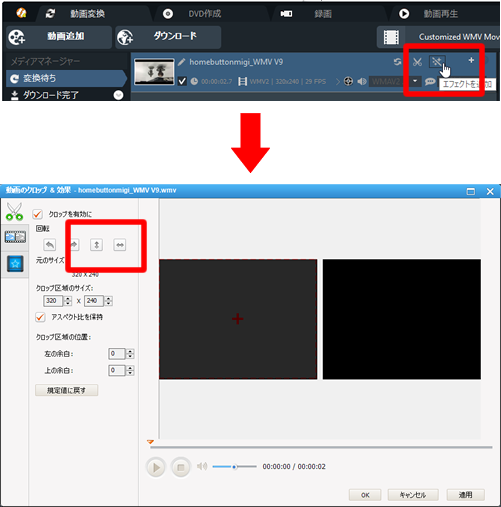Flip the video vertically
The image size is (501, 507).
point(97,245)
